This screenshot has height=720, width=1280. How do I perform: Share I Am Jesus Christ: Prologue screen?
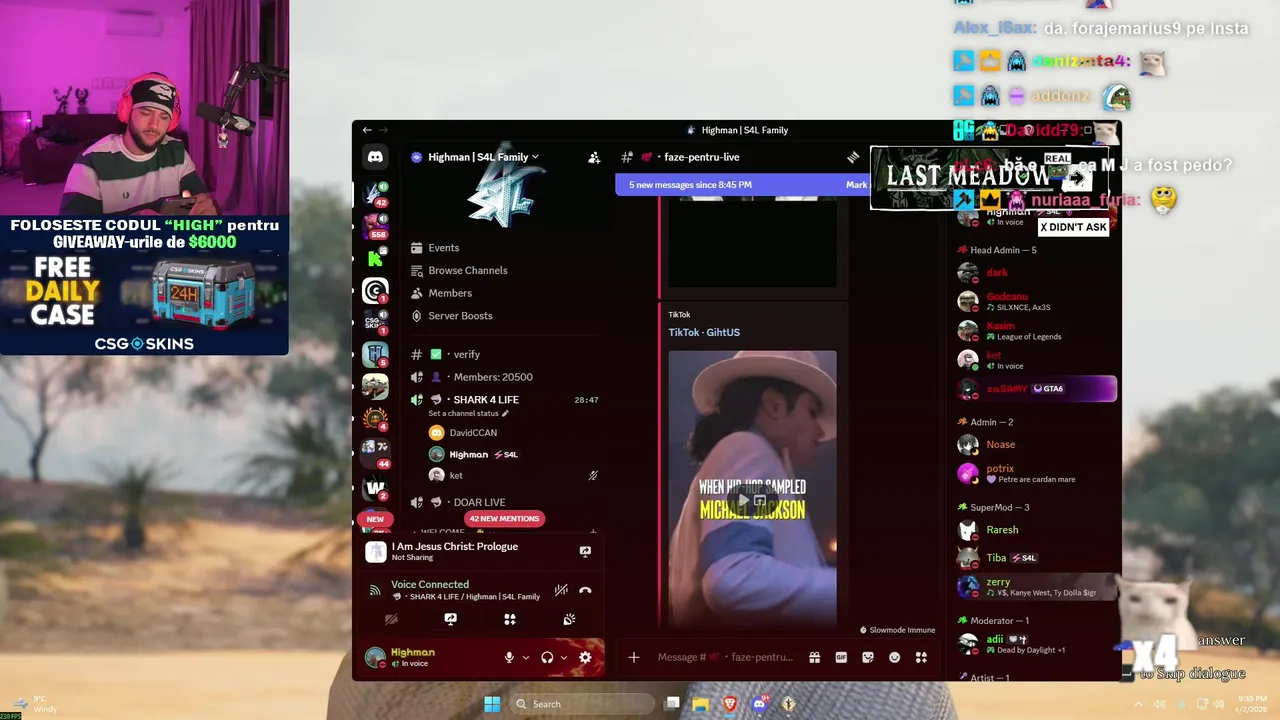(585, 551)
